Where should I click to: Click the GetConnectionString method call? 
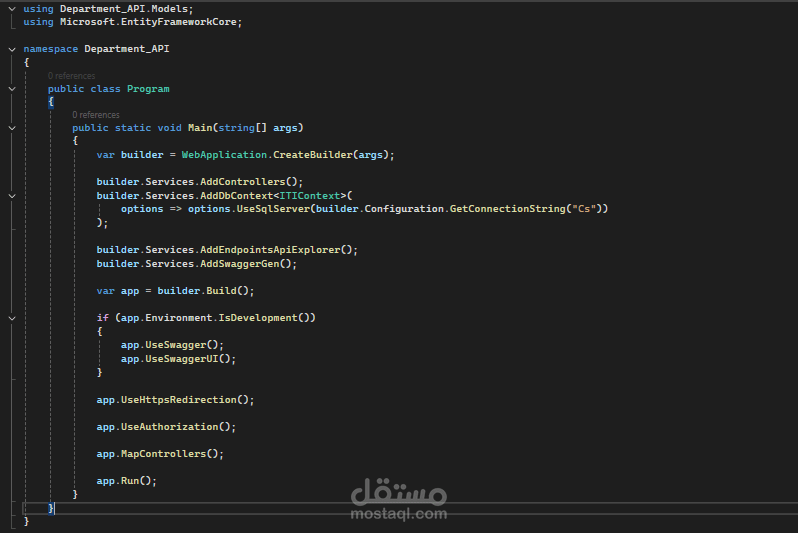pos(507,209)
